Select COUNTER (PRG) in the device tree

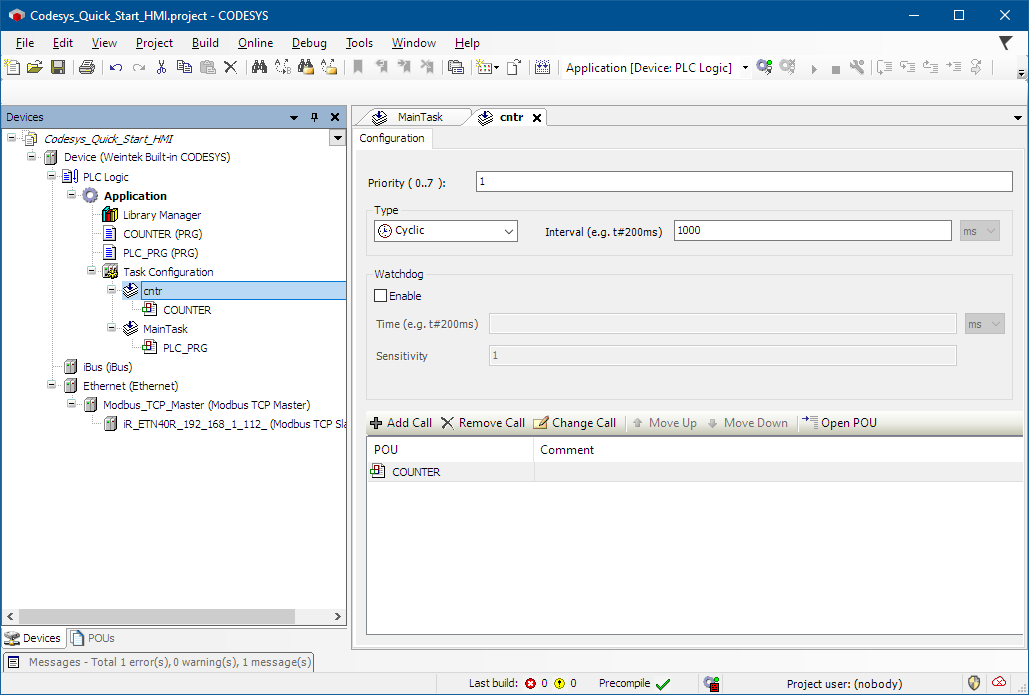pyautogui.click(x=162, y=234)
